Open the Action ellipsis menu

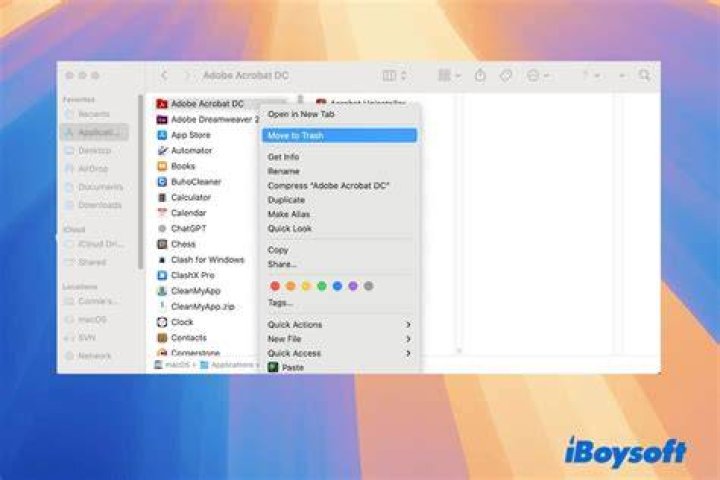pyautogui.click(x=537, y=75)
